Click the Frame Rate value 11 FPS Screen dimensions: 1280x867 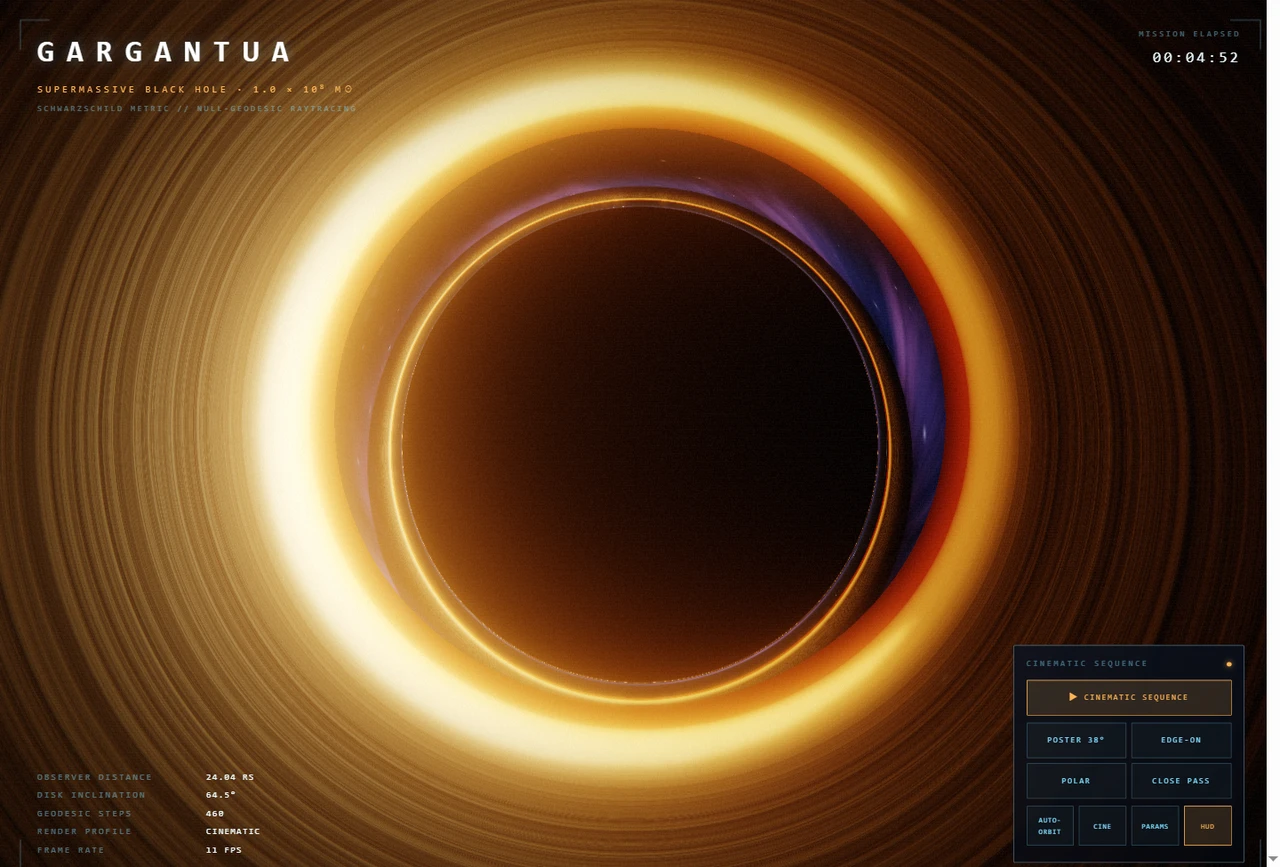point(224,850)
